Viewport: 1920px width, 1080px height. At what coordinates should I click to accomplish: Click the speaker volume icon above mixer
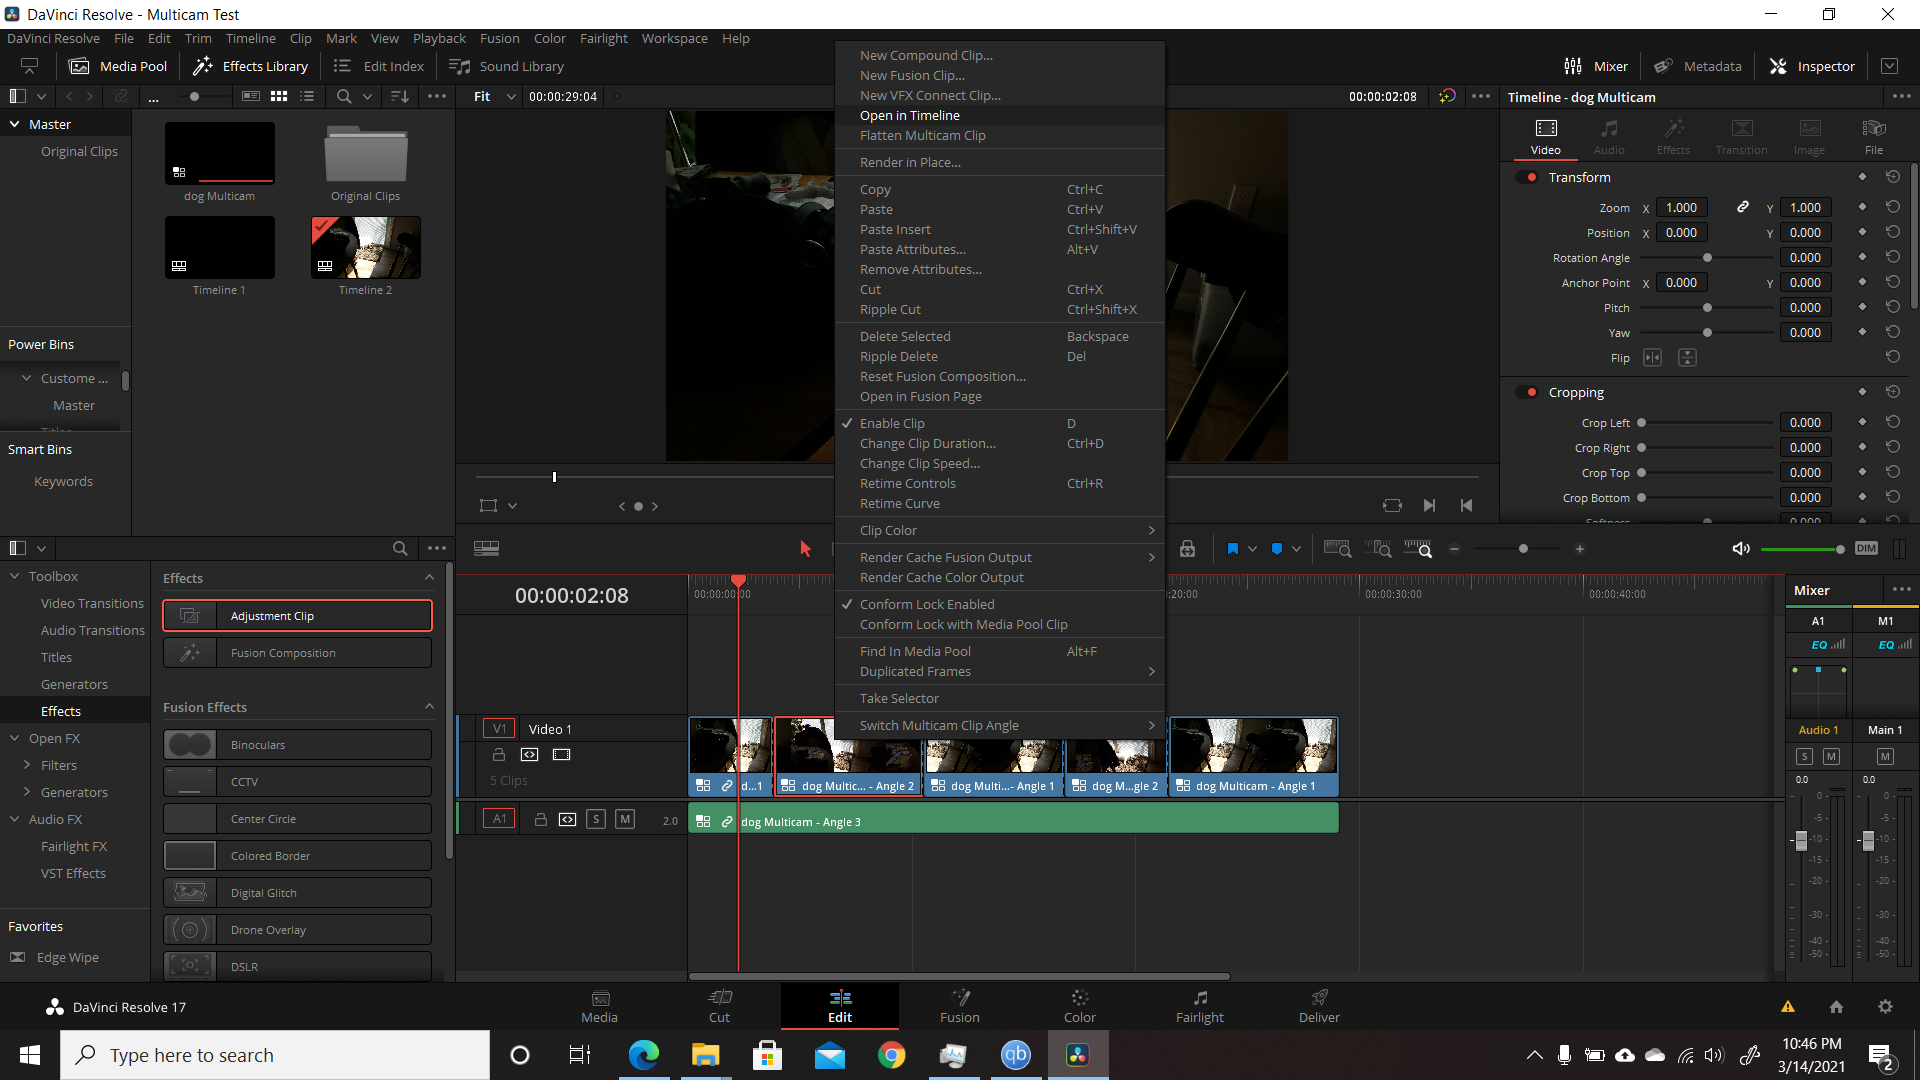(1741, 548)
